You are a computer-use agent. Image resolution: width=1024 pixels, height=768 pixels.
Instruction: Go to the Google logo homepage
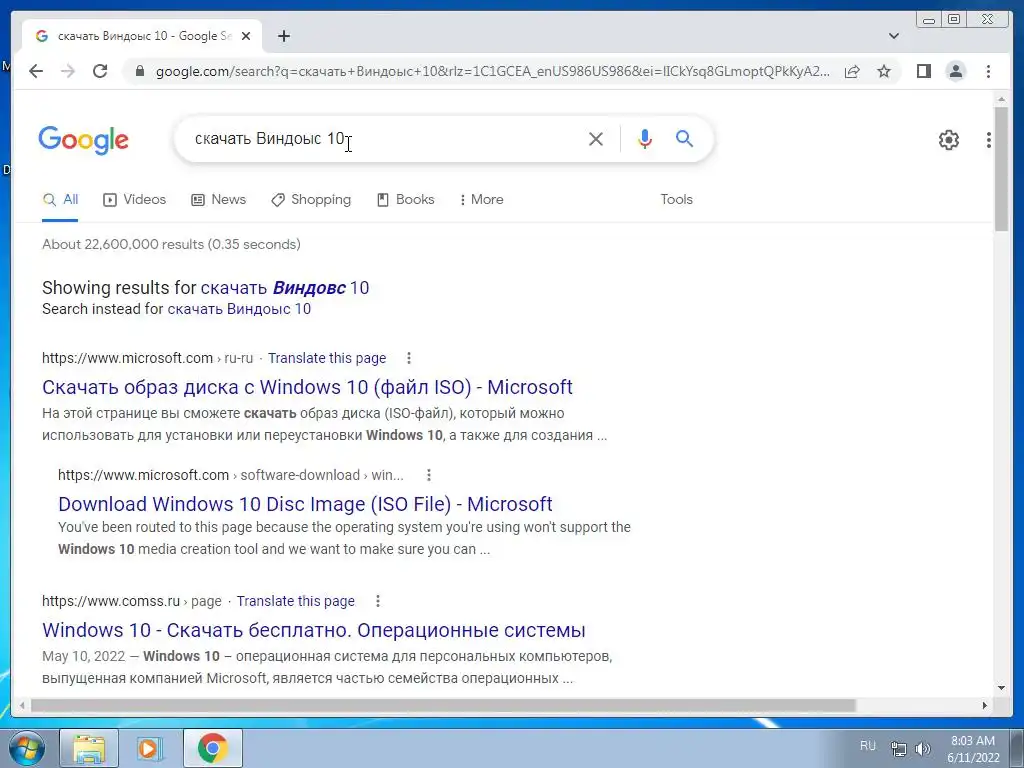[x=84, y=140]
